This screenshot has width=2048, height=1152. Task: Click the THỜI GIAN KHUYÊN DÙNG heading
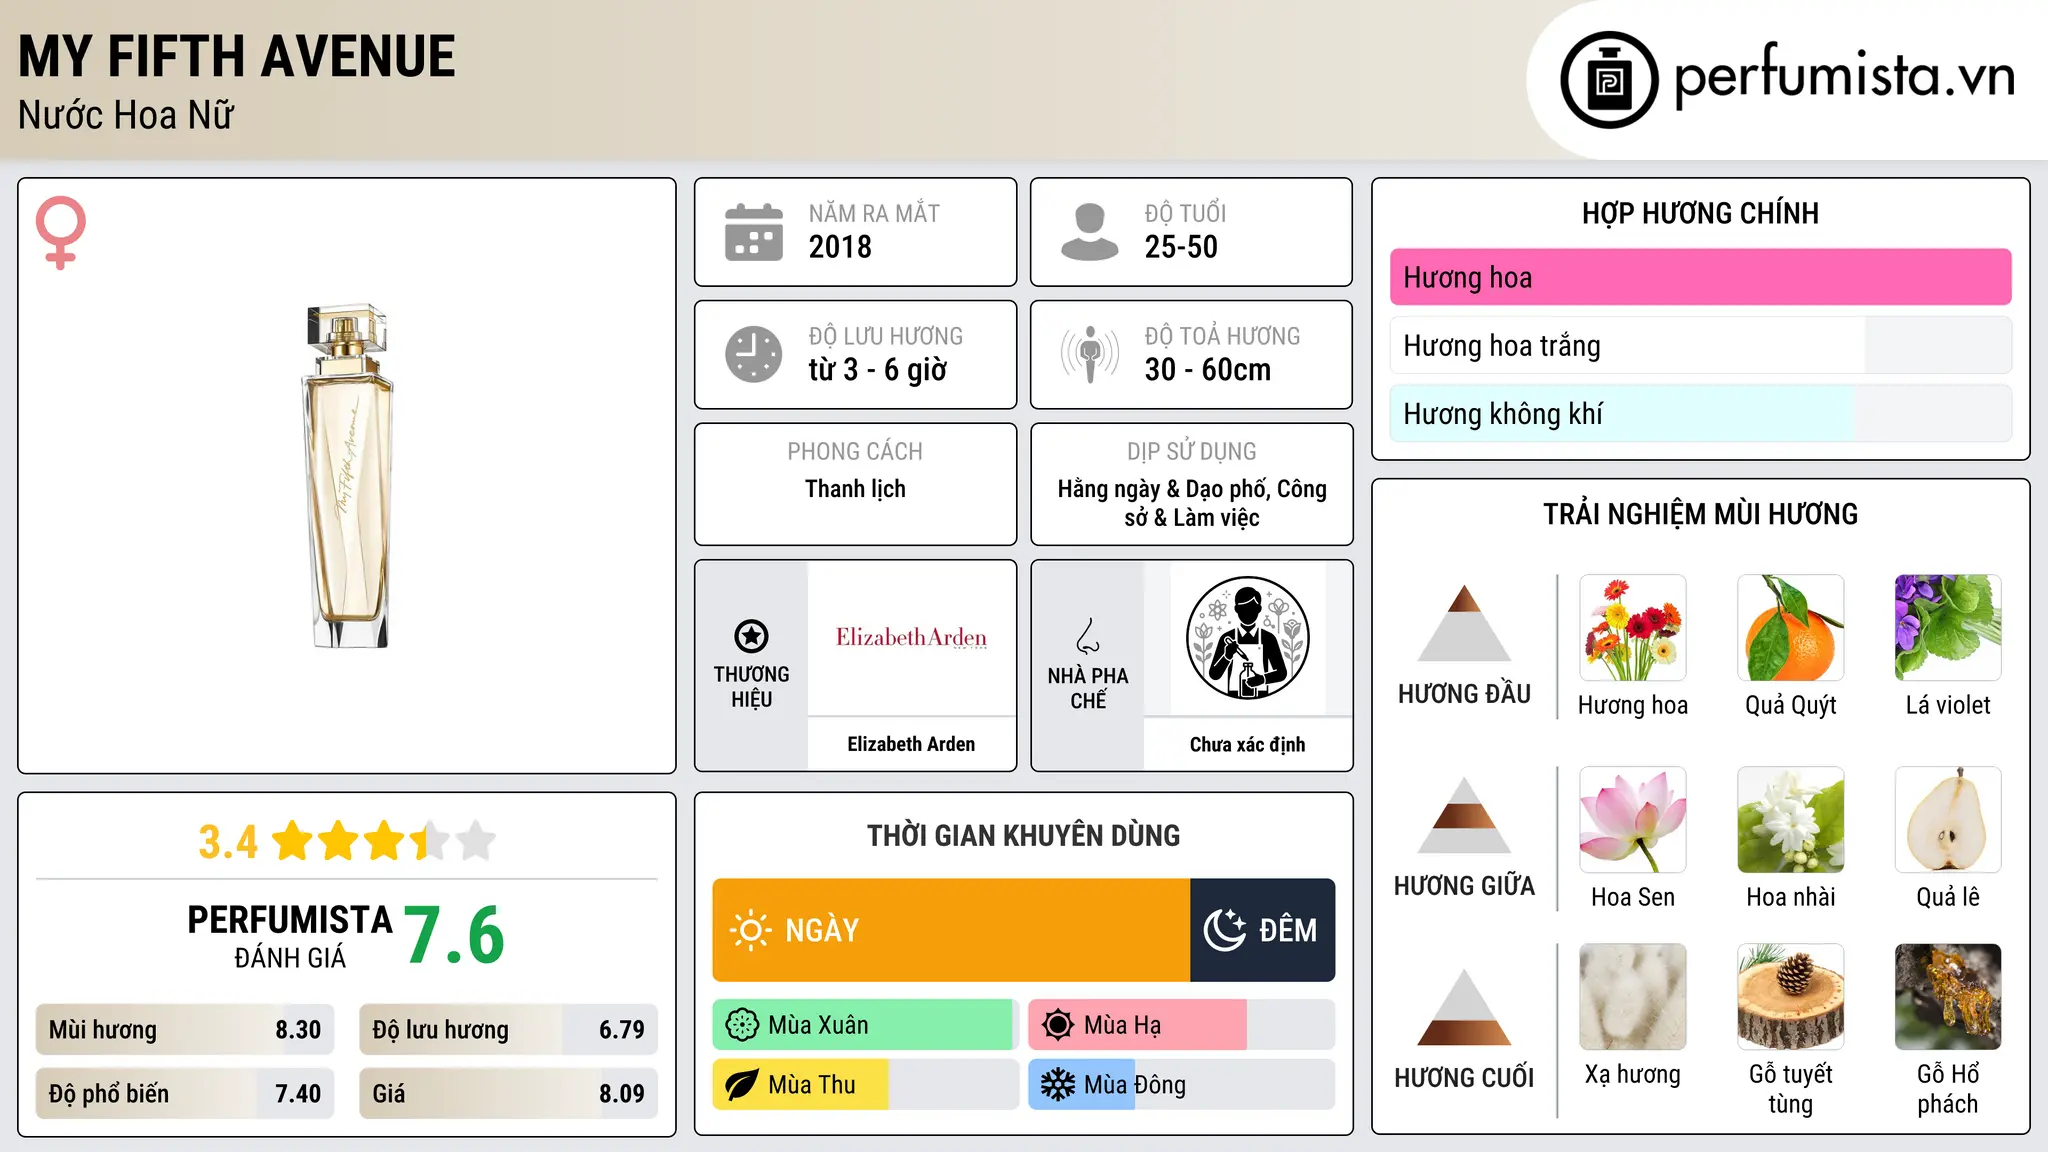tap(1023, 836)
